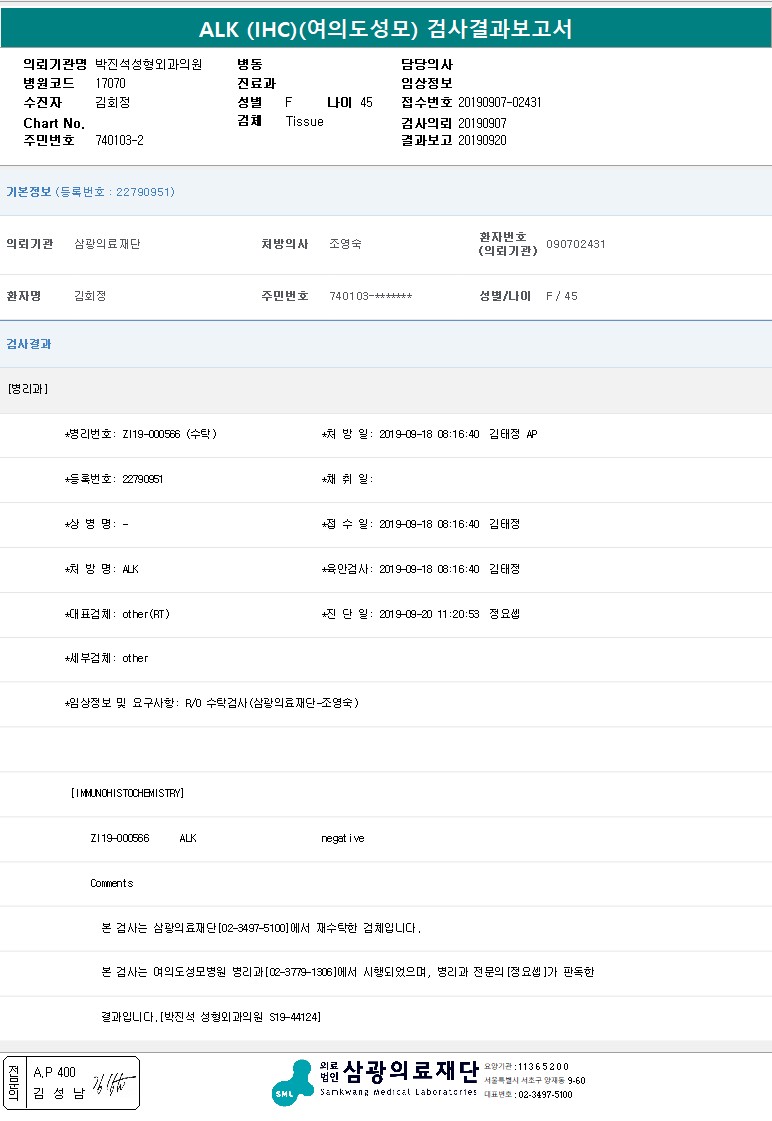Select the [병리과] department label
772x1121 pixels.
pyautogui.click(x=28, y=389)
